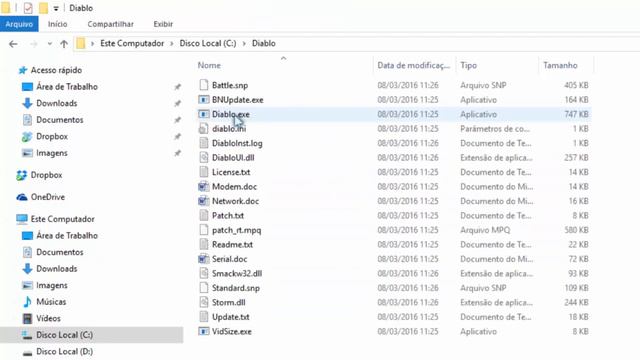Click the VidSize.exe application icon
Screen dimensions: 640x360
(203, 331)
